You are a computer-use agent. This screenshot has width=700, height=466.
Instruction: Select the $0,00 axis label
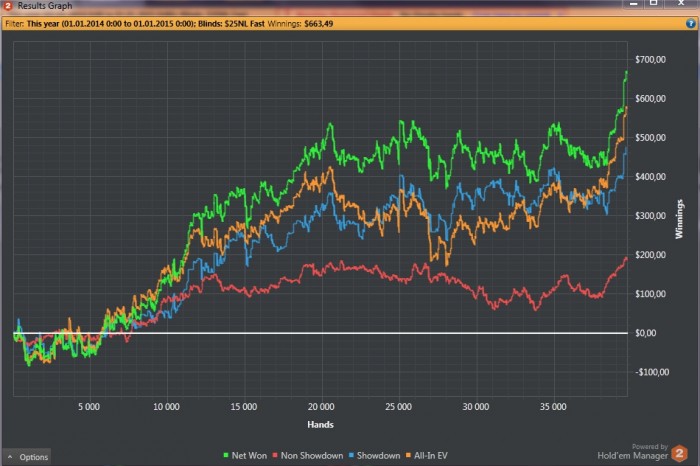pyautogui.click(x=646, y=333)
